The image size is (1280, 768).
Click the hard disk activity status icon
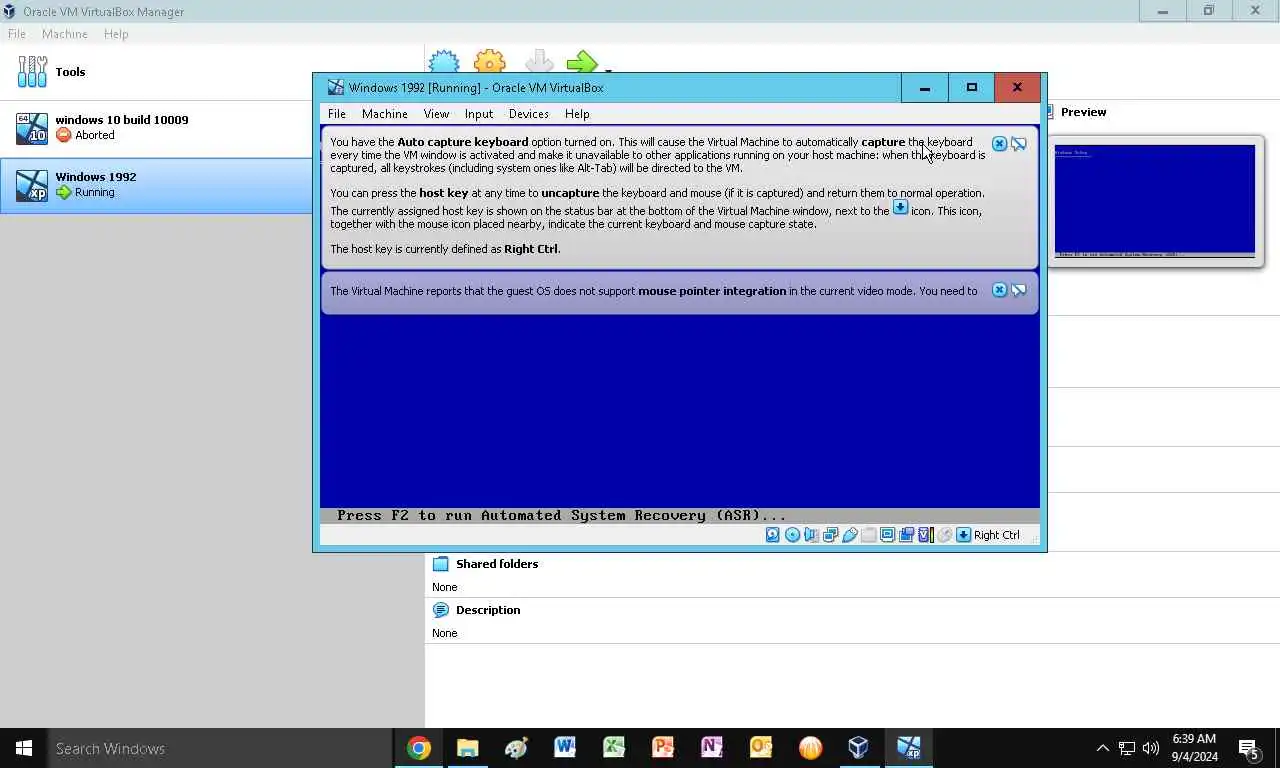pos(773,535)
